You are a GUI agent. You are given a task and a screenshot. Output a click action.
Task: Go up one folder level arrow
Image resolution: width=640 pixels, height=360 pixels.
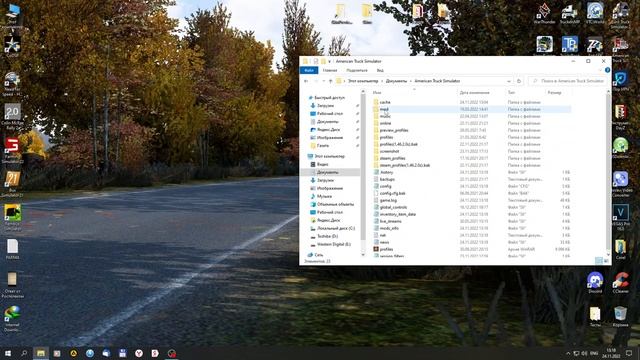coord(330,81)
